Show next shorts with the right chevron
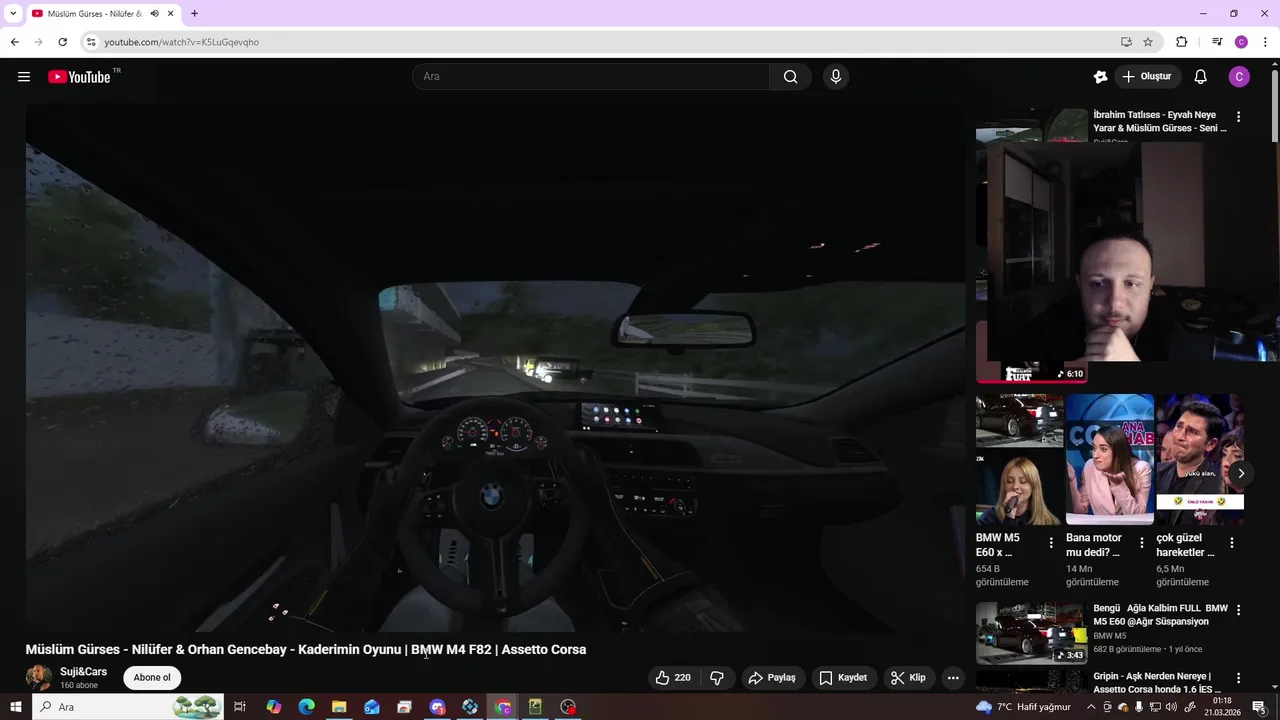The width and height of the screenshot is (1280, 720). point(1241,473)
